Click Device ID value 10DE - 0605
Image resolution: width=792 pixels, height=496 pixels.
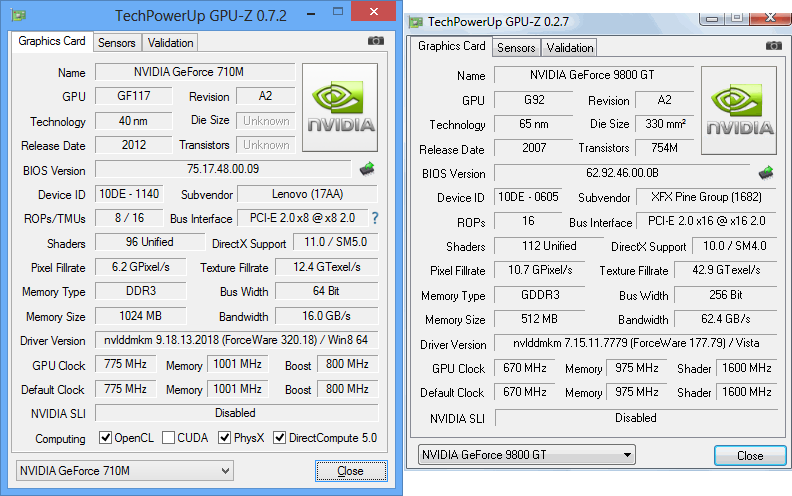tap(528, 196)
